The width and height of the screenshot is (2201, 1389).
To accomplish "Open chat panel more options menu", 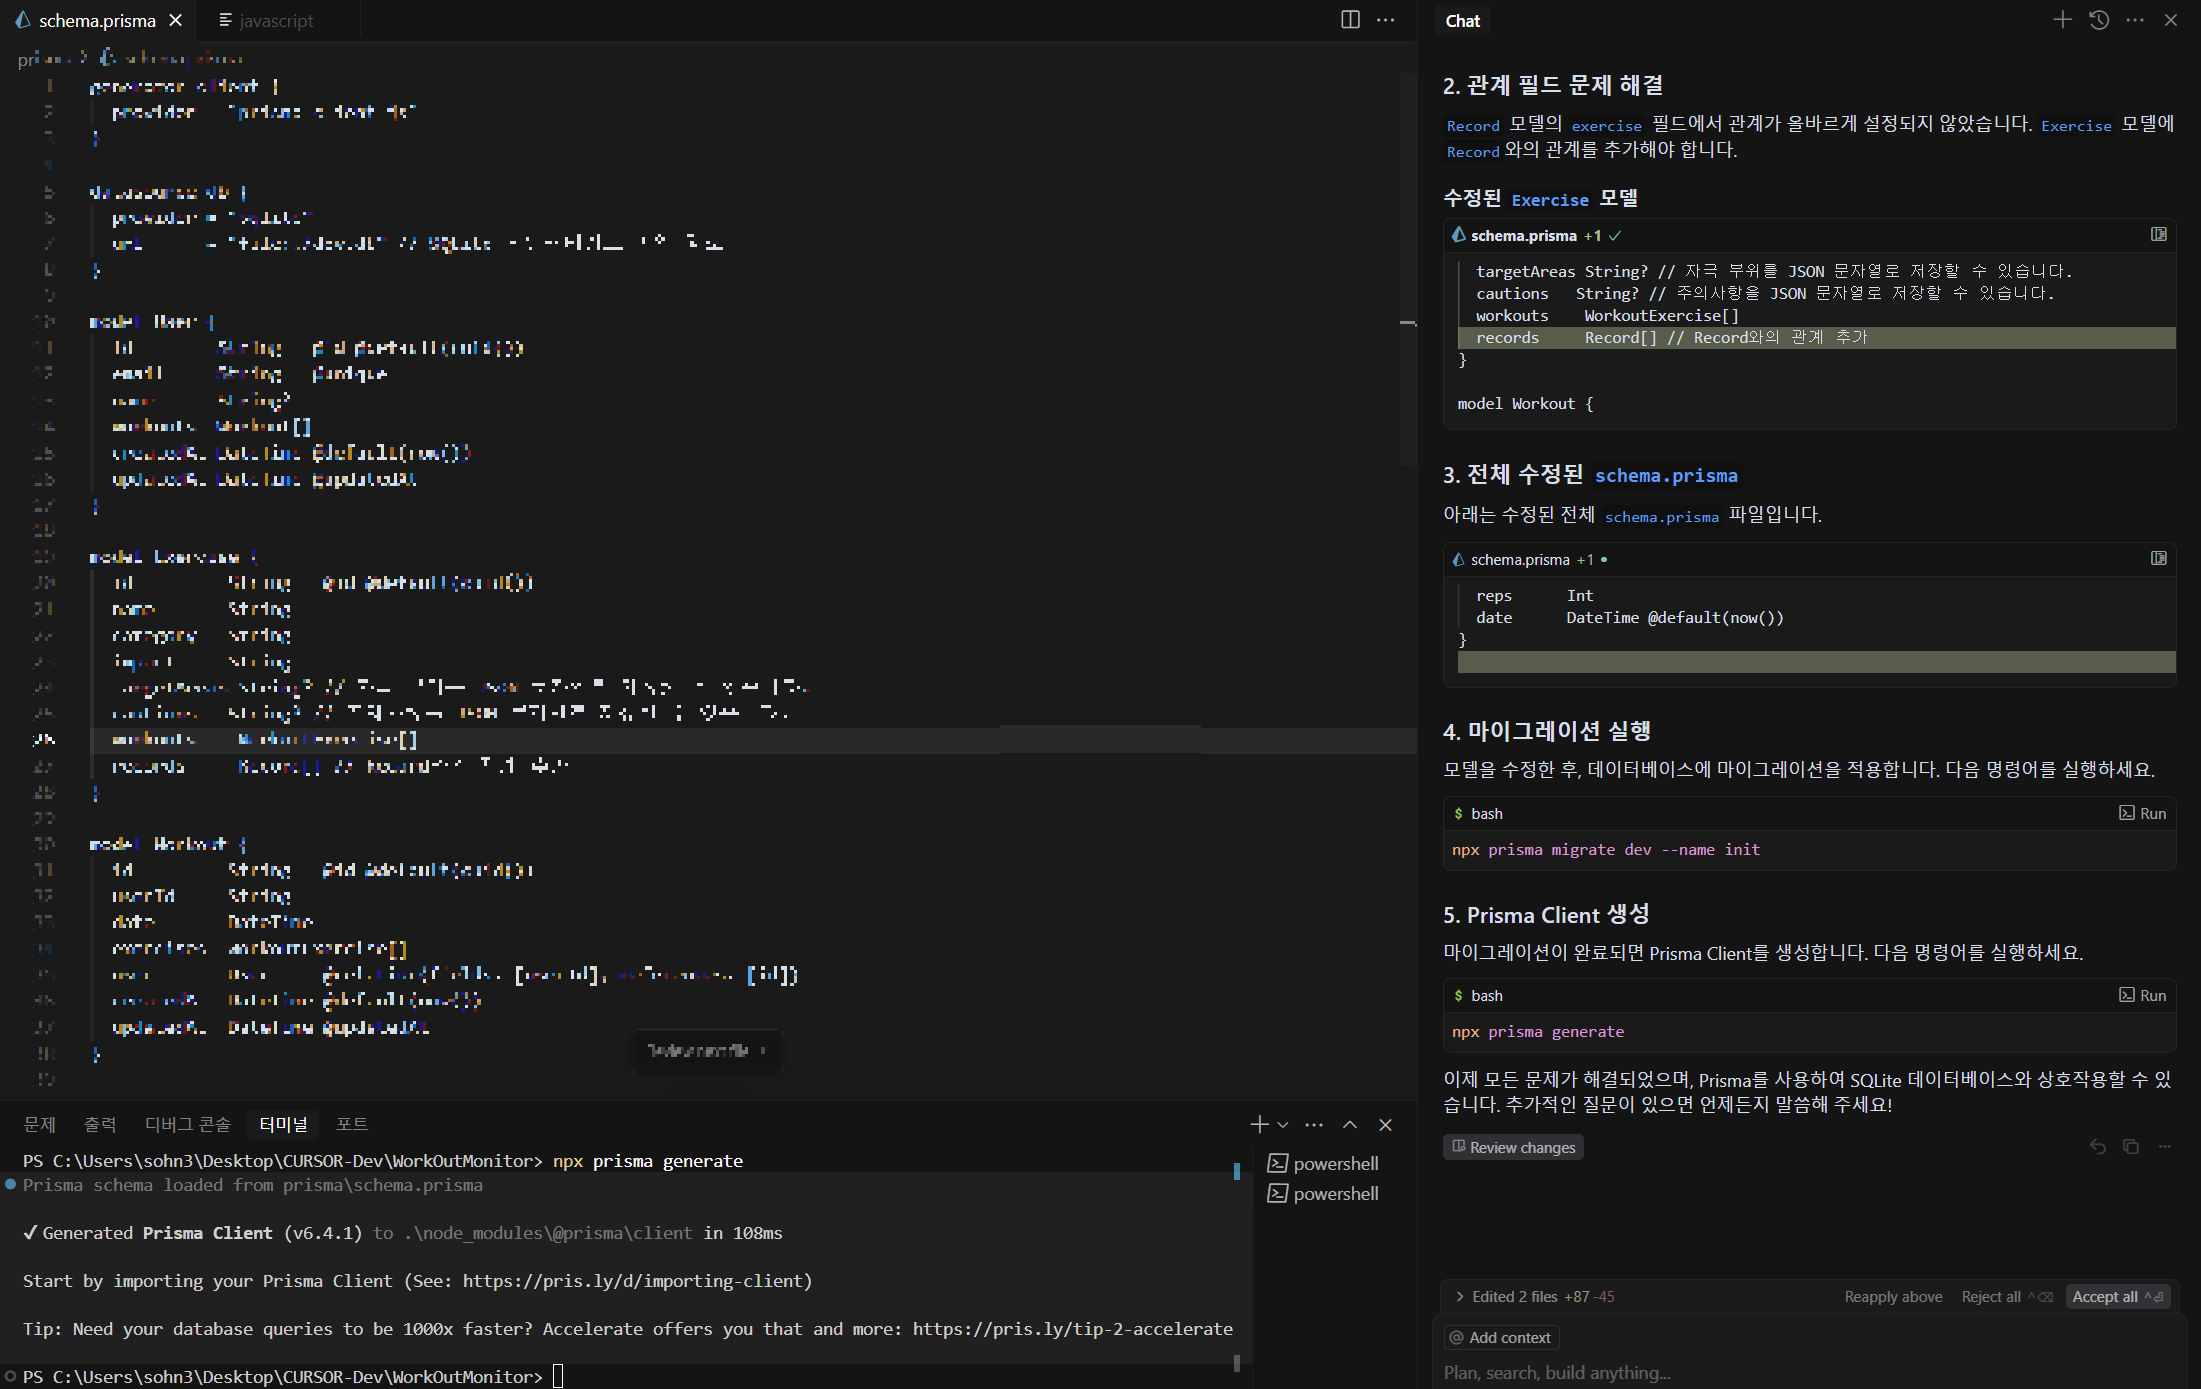I will point(2135,20).
